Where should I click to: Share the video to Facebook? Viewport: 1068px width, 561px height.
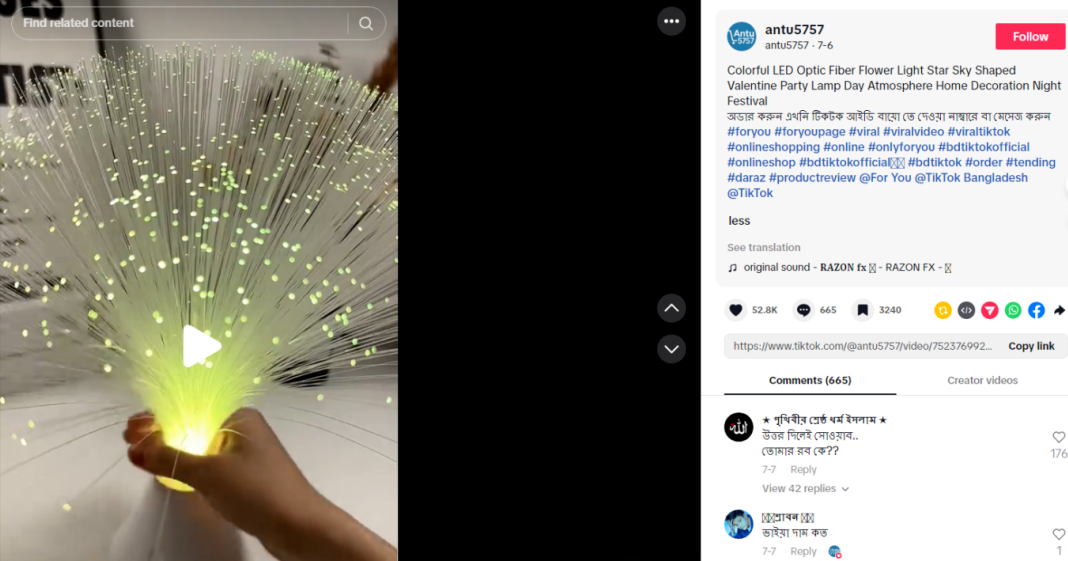(1036, 310)
